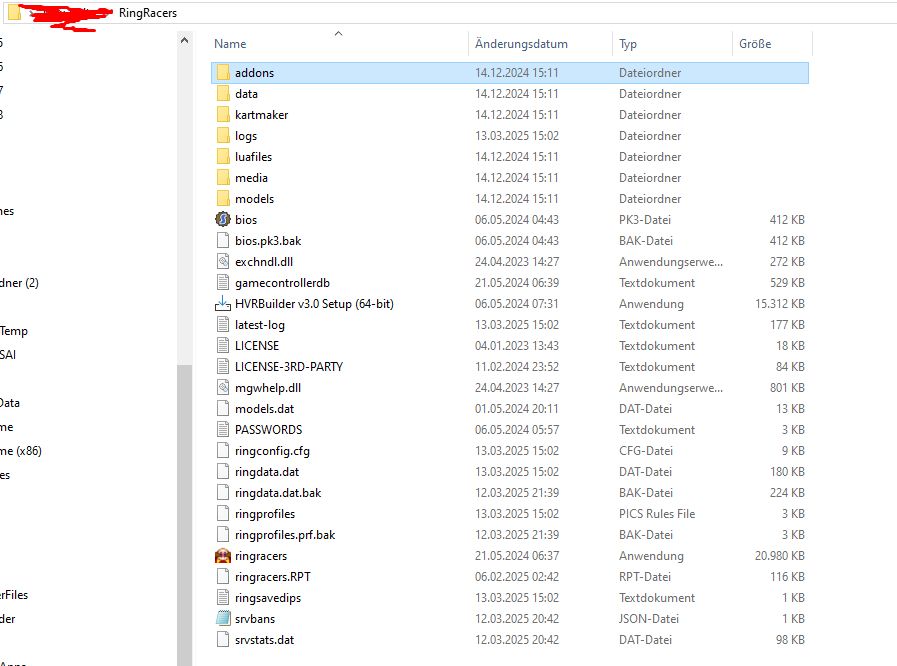
Task: Click the CFG-Datei type text
Action: click(x=645, y=451)
